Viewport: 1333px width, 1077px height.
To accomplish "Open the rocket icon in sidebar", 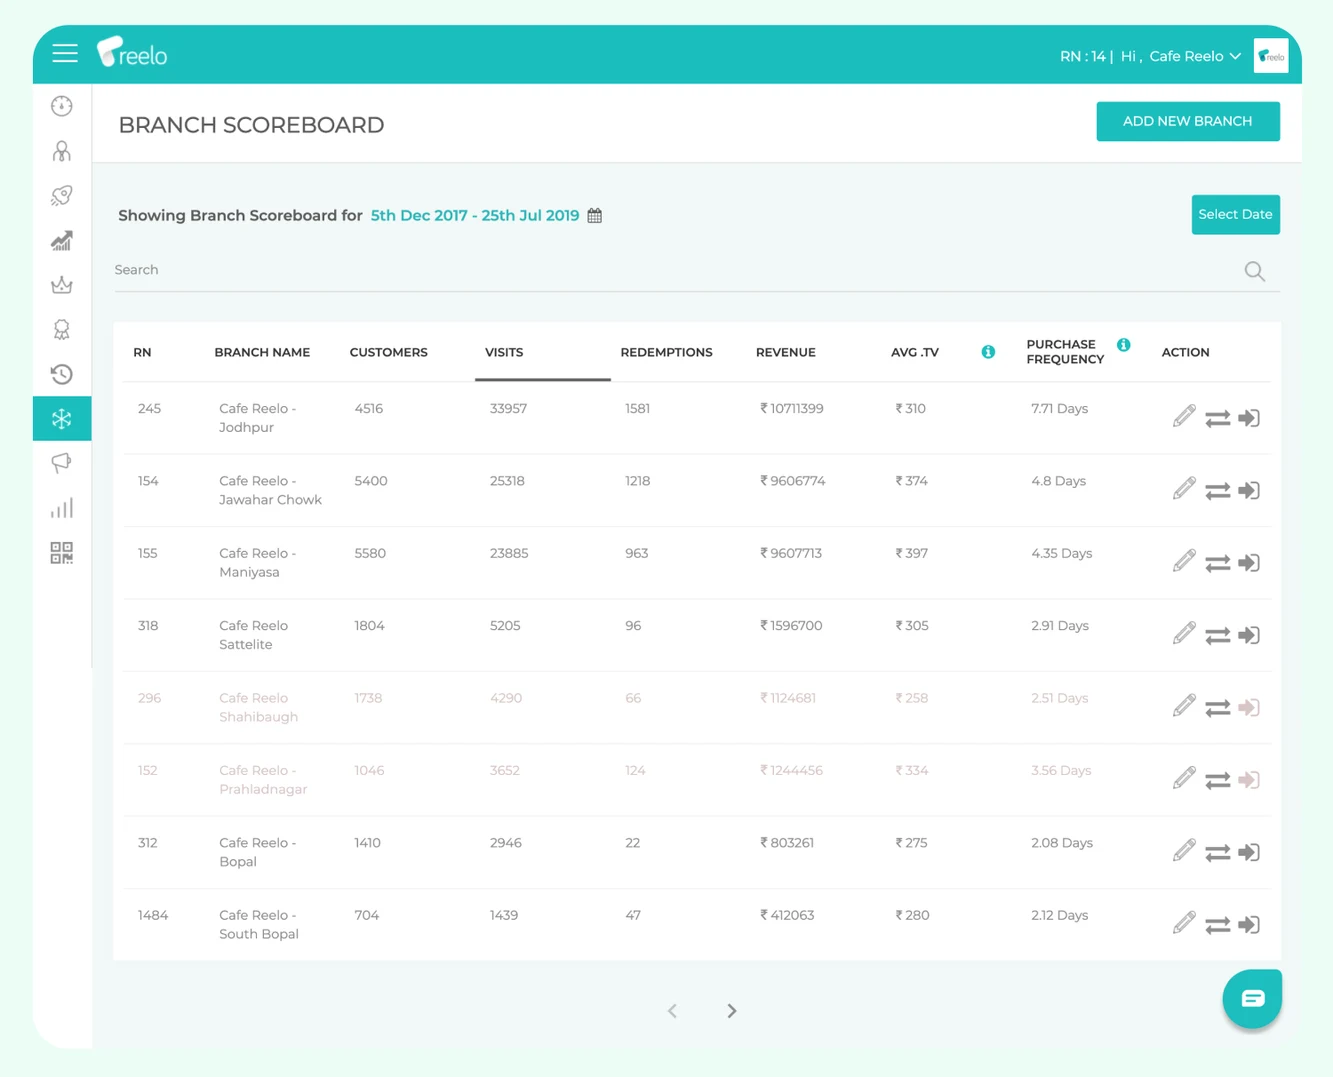I will [62, 196].
